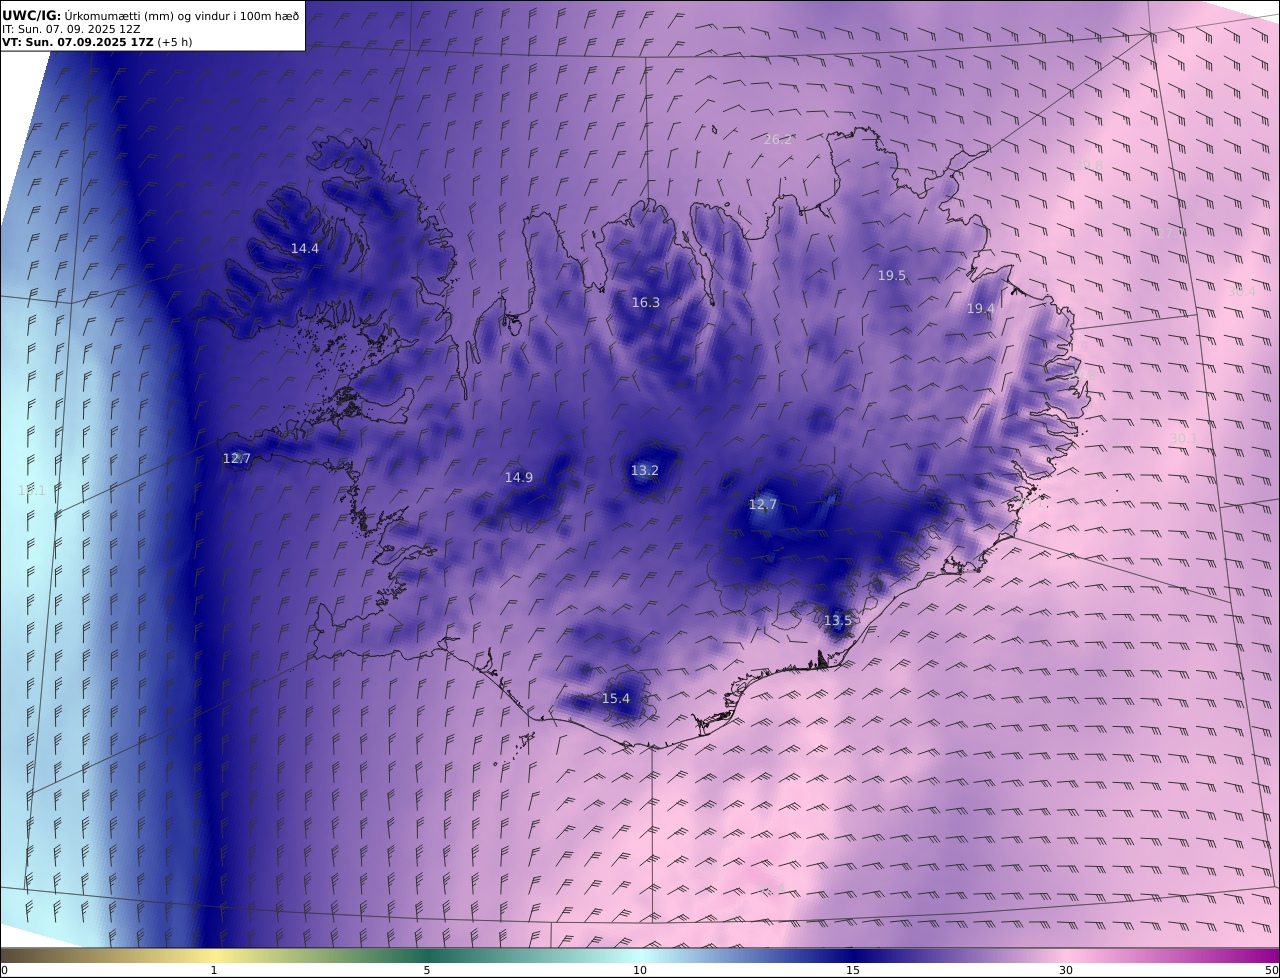Click the 12.7 value over the large glacier
Image resolution: width=1280 pixels, height=978 pixels.
click(x=763, y=504)
